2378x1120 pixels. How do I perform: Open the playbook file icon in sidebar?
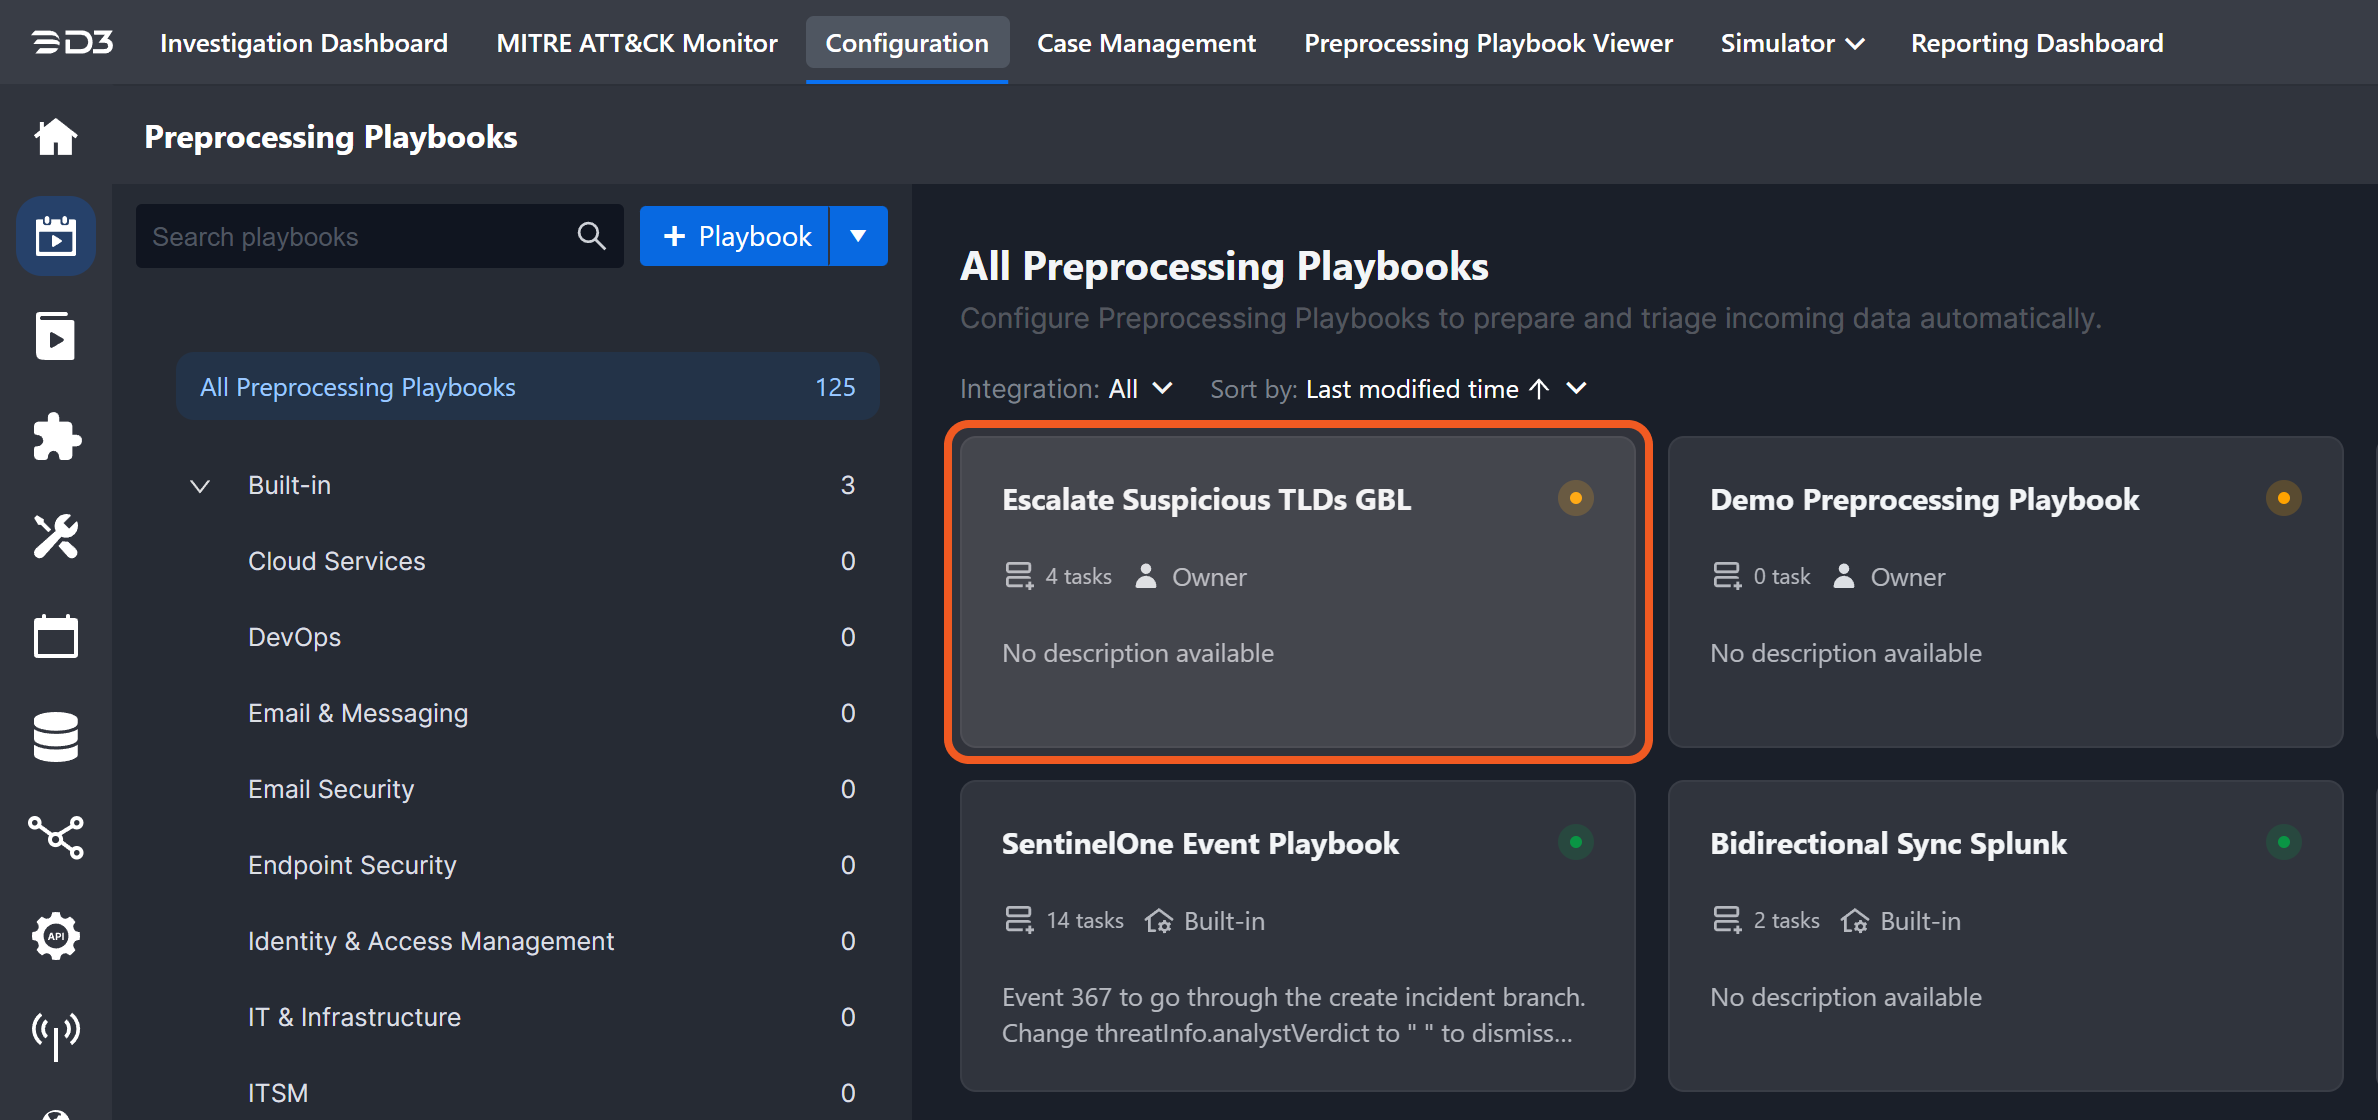[56, 336]
